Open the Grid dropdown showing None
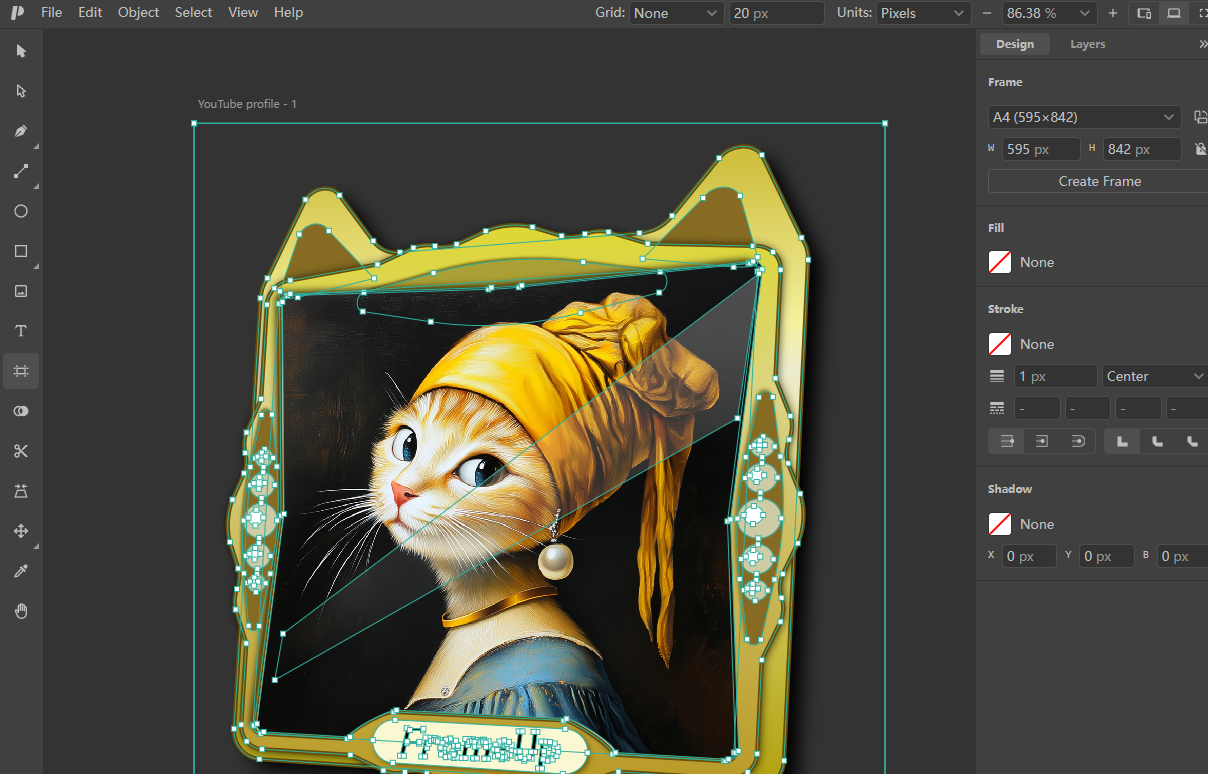 676,13
